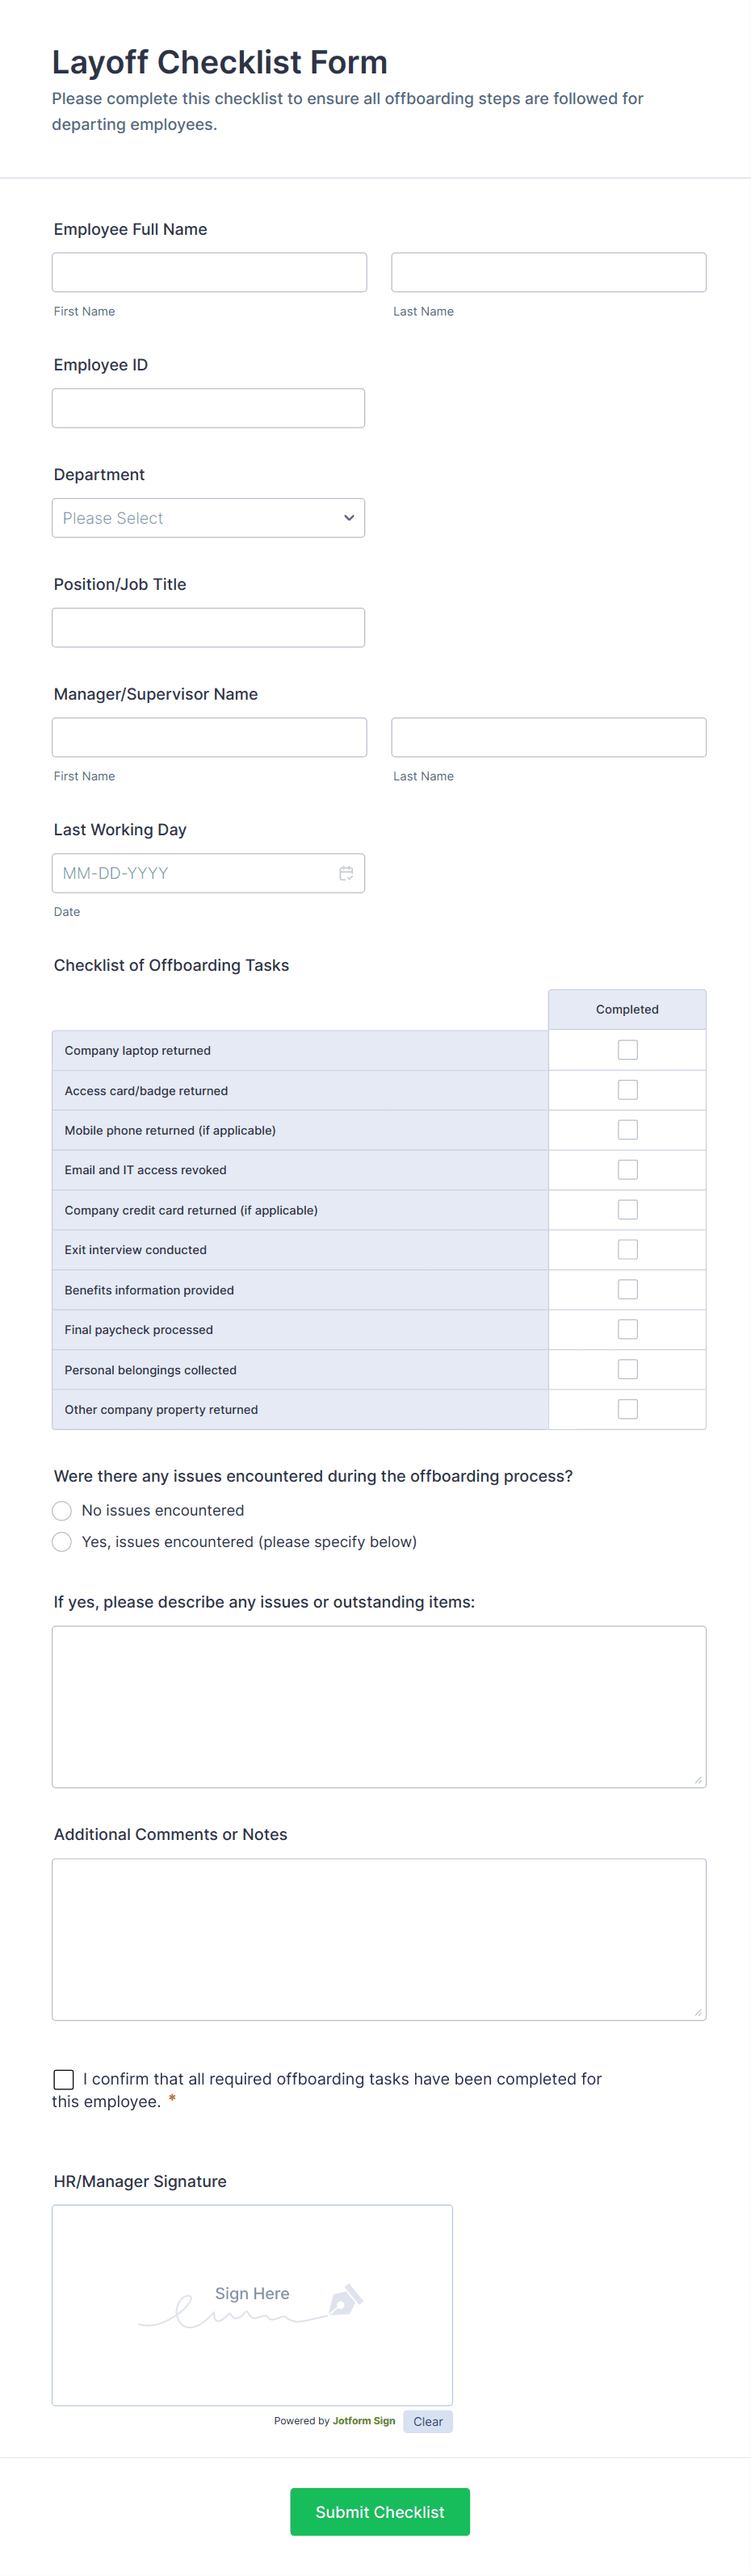Check Company laptop returned completed box
This screenshot has height=2576, width=751.
tap(627, 1050)
